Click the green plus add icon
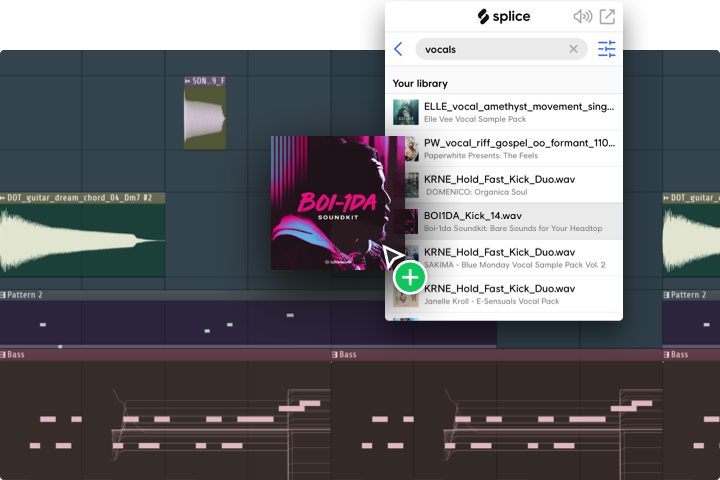This screenshot has width=720, height=480. (x=410, y=277)
